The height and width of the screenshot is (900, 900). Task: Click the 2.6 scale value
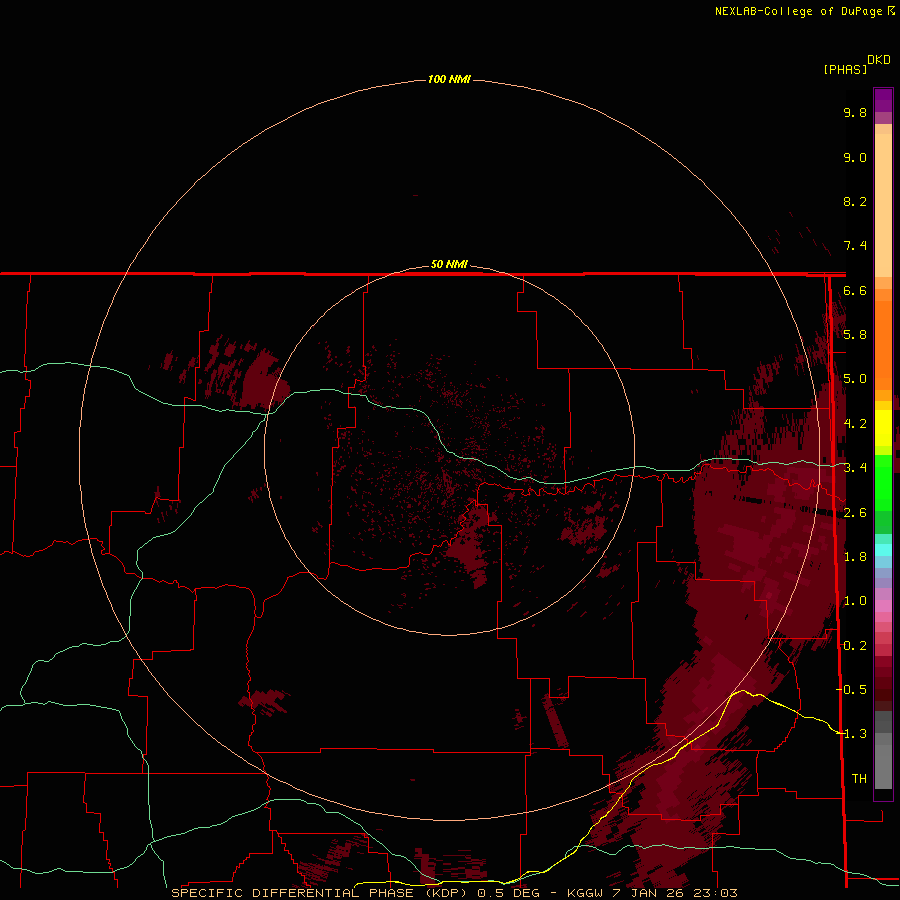coord(855,513)
